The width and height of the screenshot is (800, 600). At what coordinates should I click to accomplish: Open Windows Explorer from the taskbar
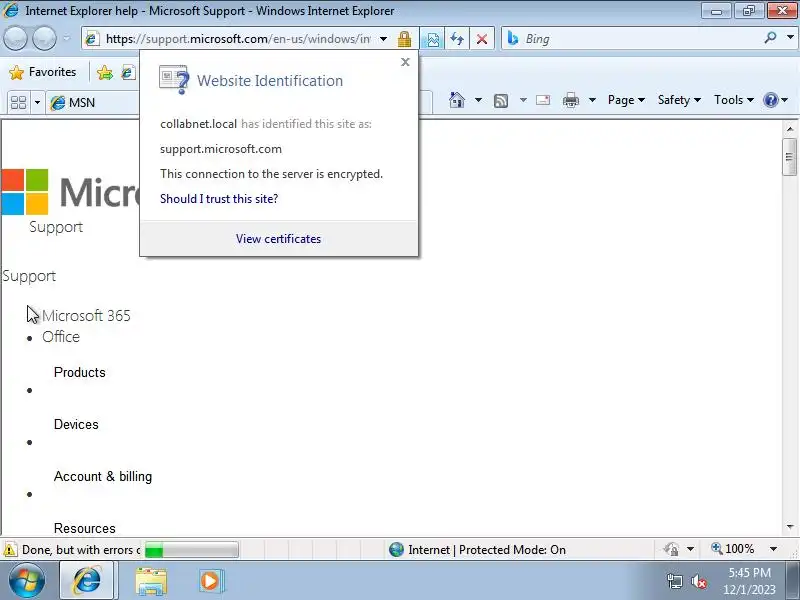[x=151, y=581]
